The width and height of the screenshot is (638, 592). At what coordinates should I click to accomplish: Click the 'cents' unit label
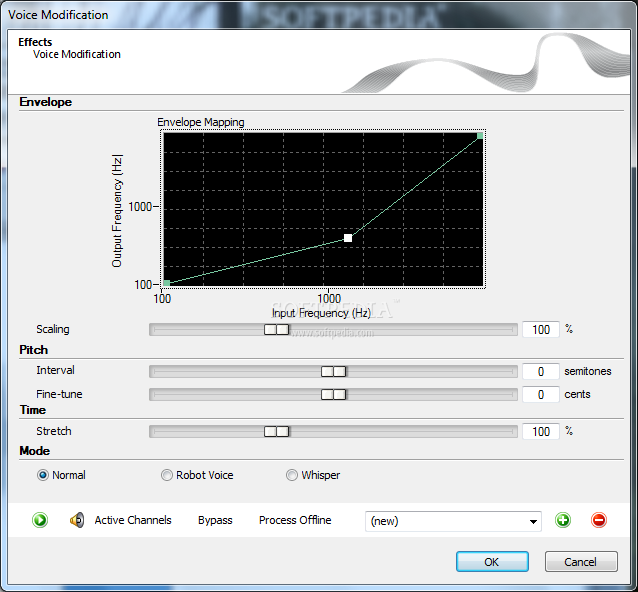point(577,394)
